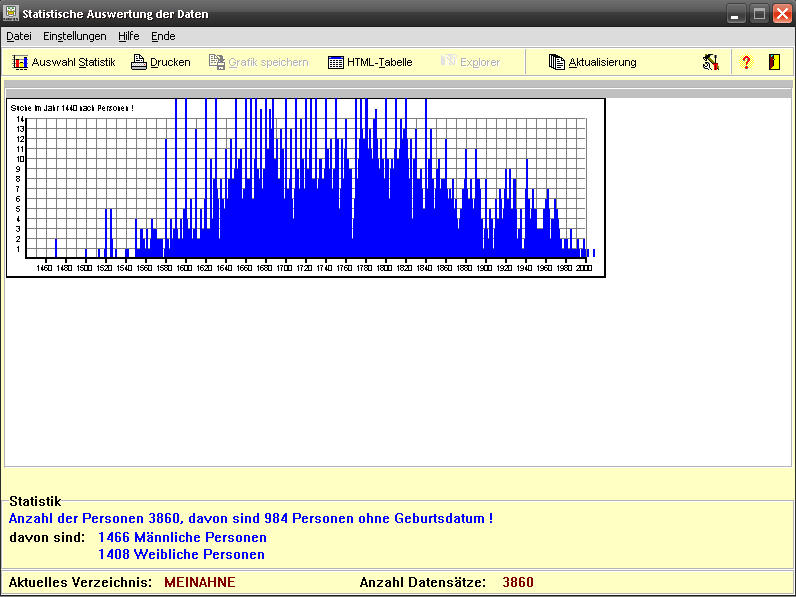
Task: Click the greyed Grafik speichern label
Action: [268, 62]
